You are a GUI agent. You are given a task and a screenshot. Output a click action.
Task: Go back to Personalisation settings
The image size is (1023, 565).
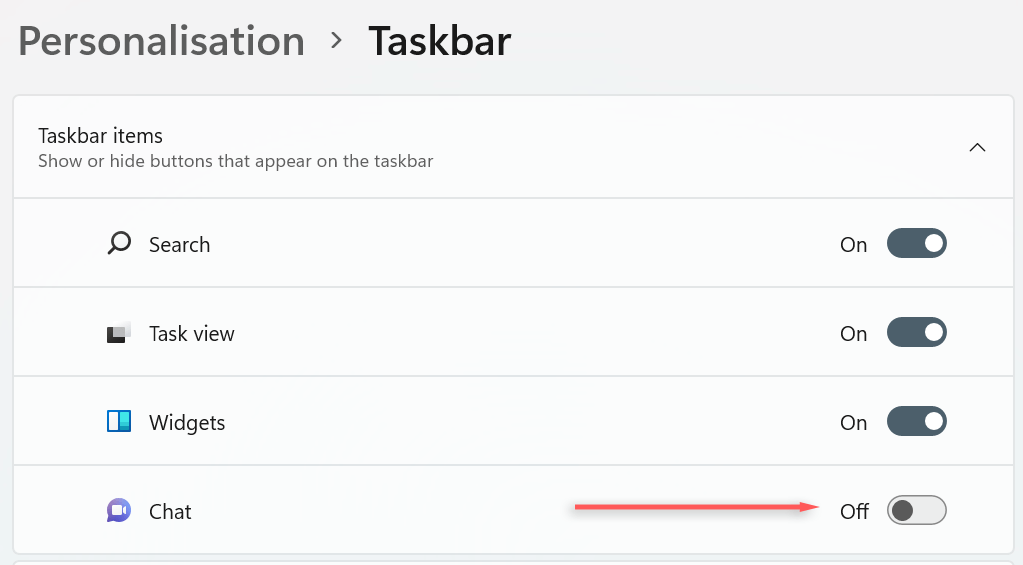pyautogui.click(x=161, y=41)
